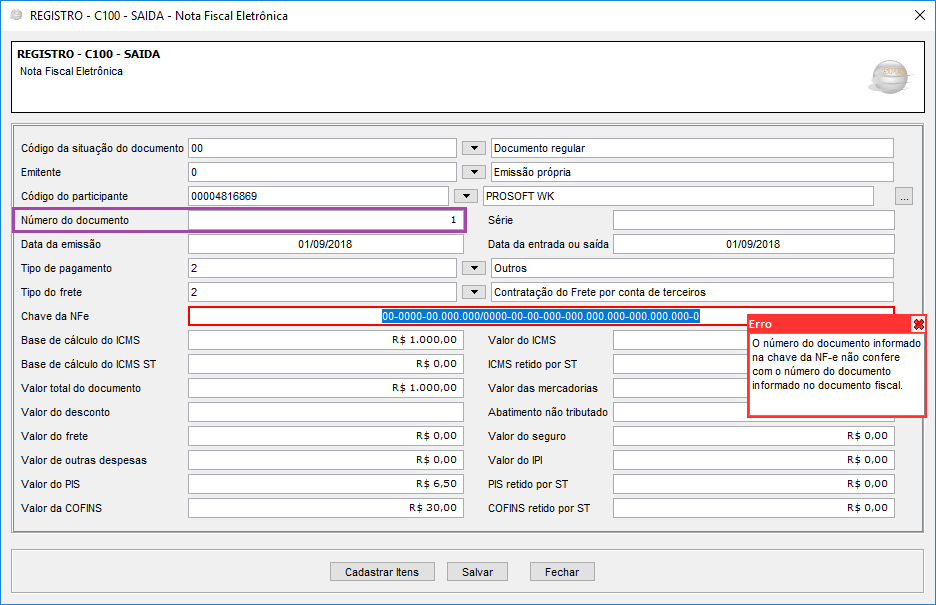The height and width of the screenshot is (605, 936).
Task: Click the Data da emissão field
Action: [326, 244]
